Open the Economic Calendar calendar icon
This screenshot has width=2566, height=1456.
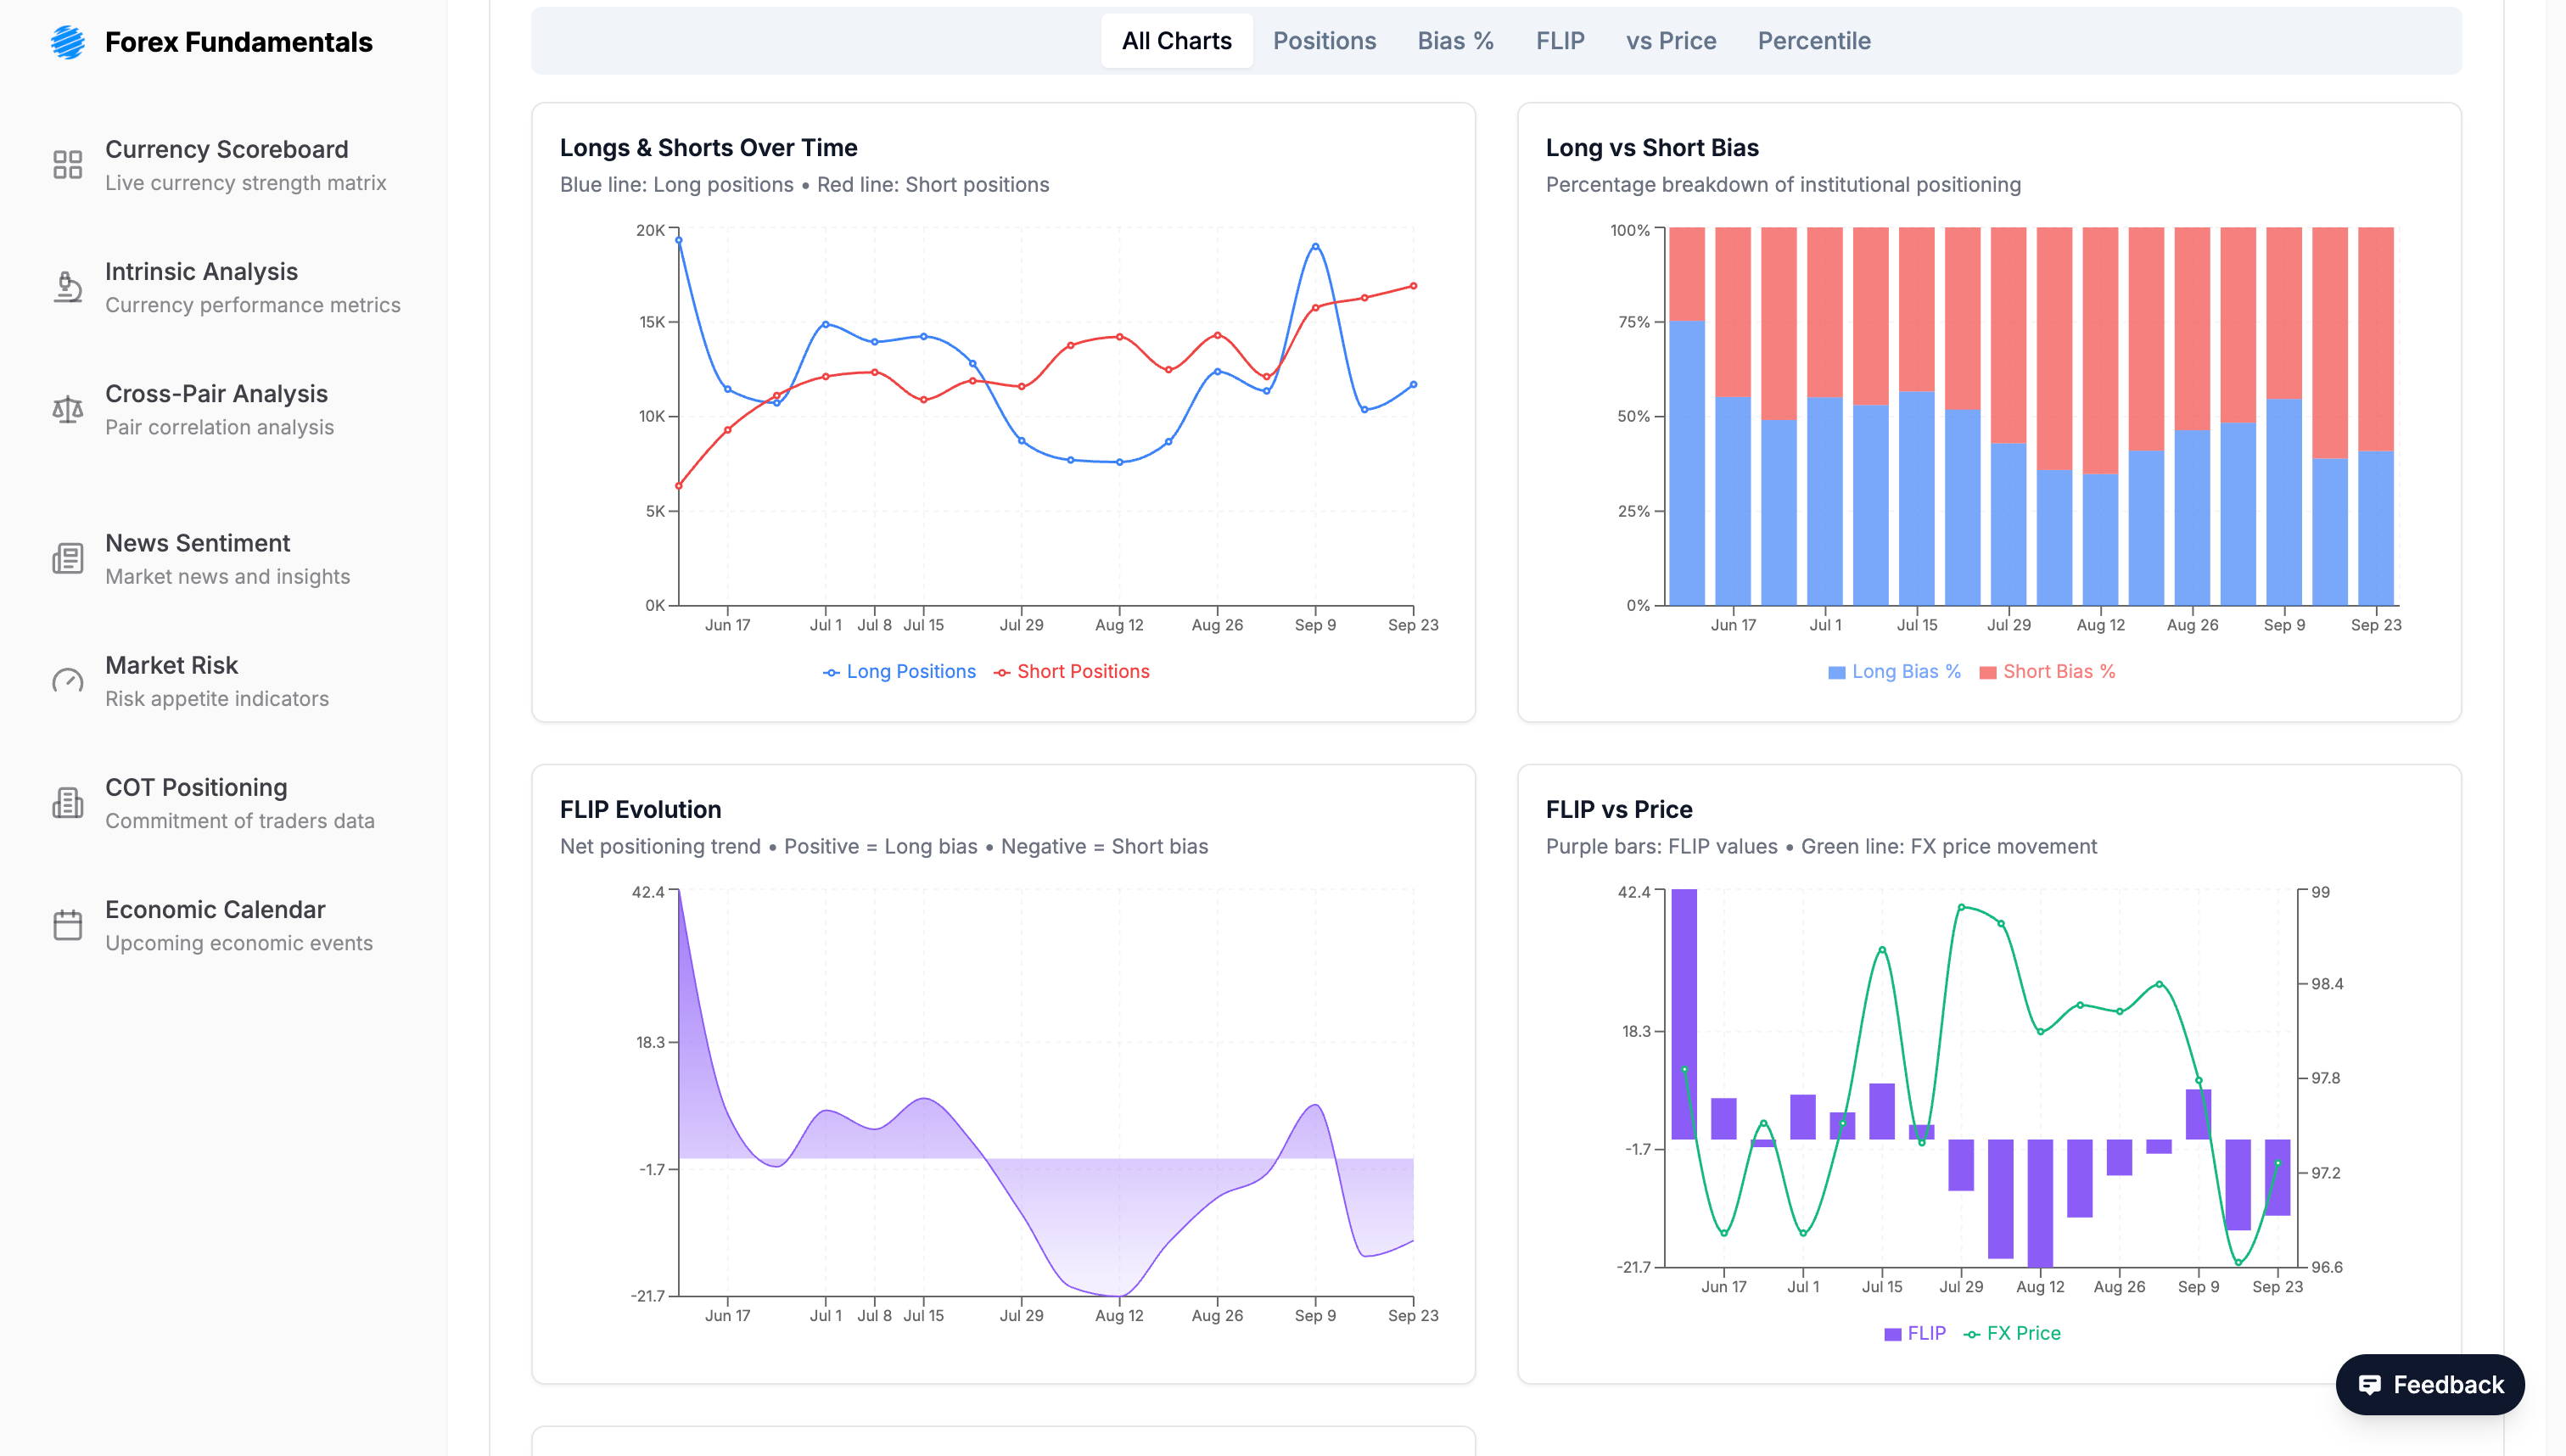point(68,925)
